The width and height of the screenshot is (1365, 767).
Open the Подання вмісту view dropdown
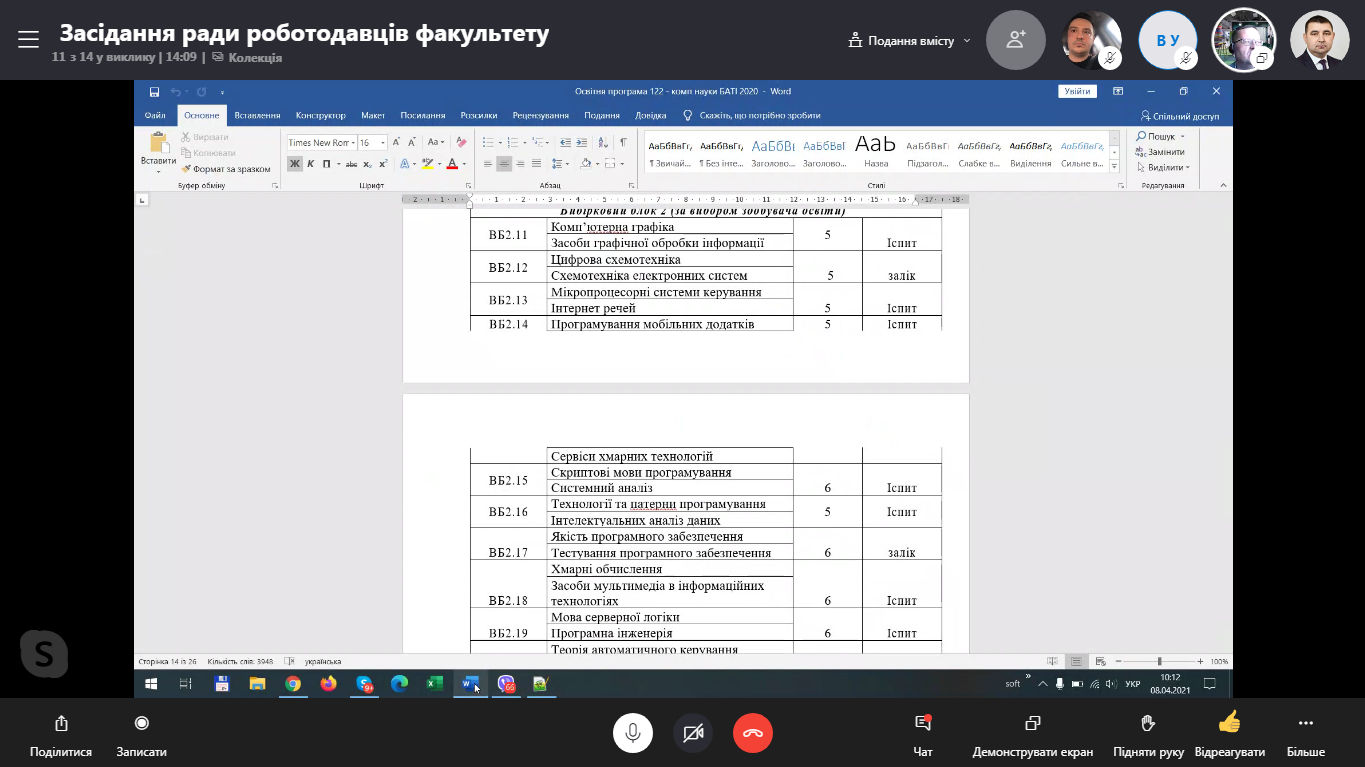click(x=909, y=41)
